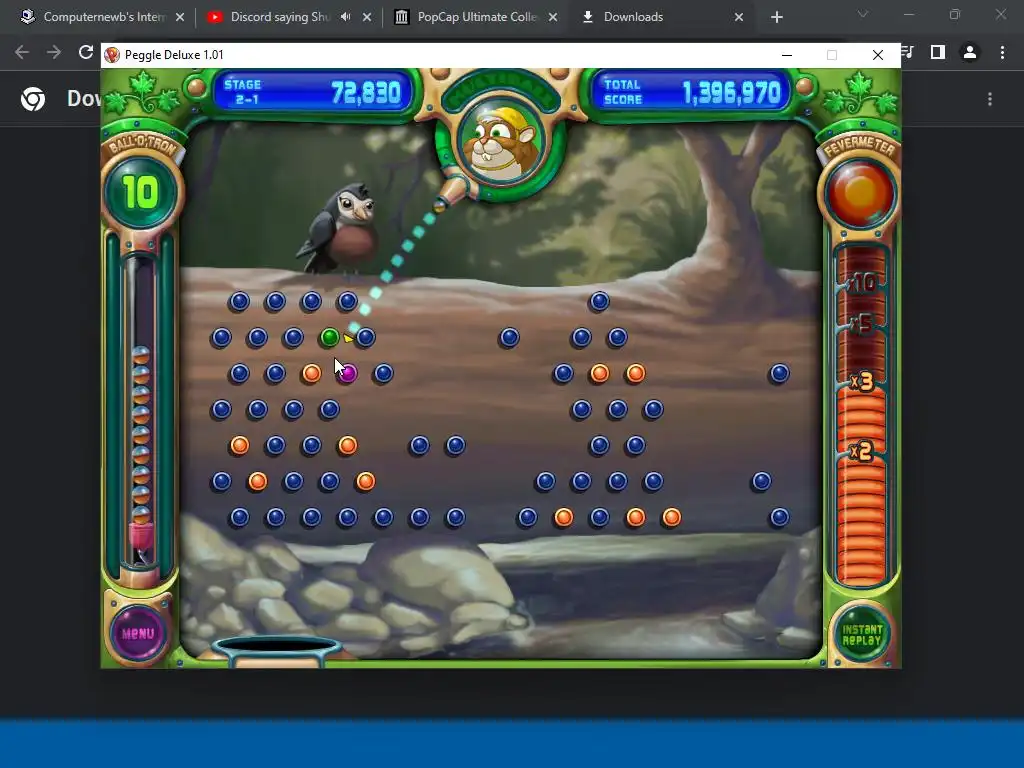Go forward in Chrome browser

click(54, 52)
